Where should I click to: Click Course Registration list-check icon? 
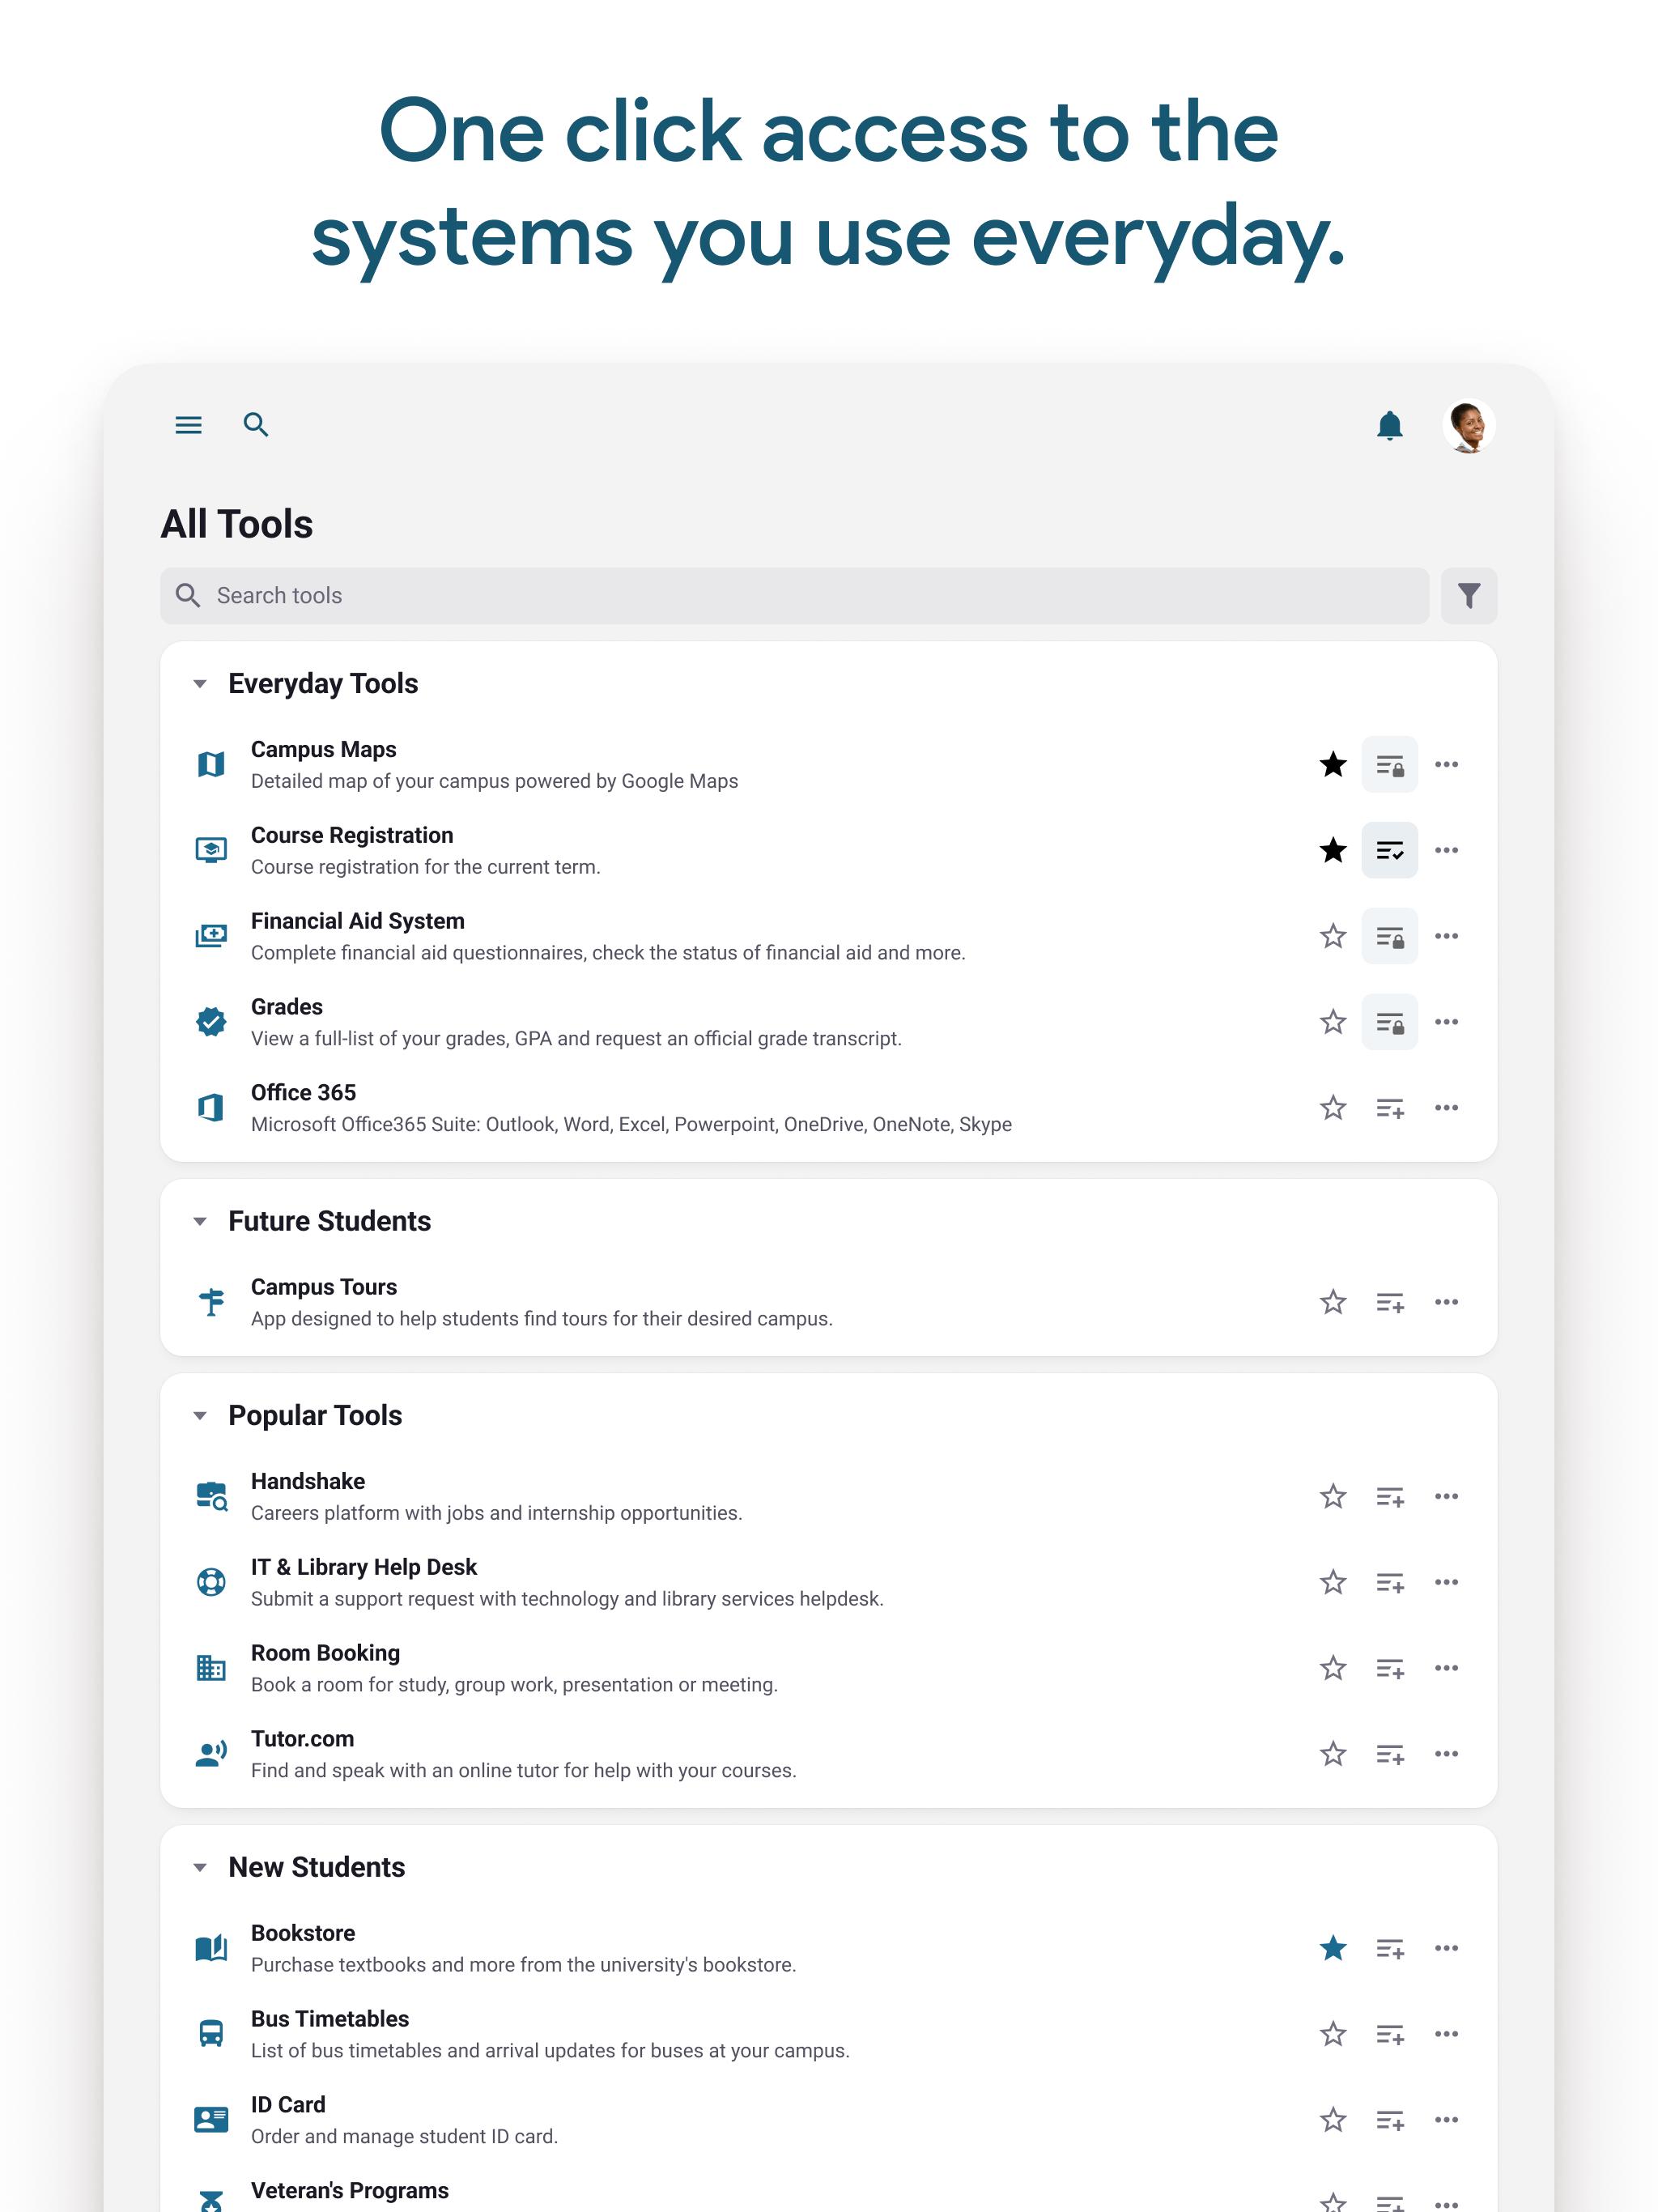click(1389, 851)
